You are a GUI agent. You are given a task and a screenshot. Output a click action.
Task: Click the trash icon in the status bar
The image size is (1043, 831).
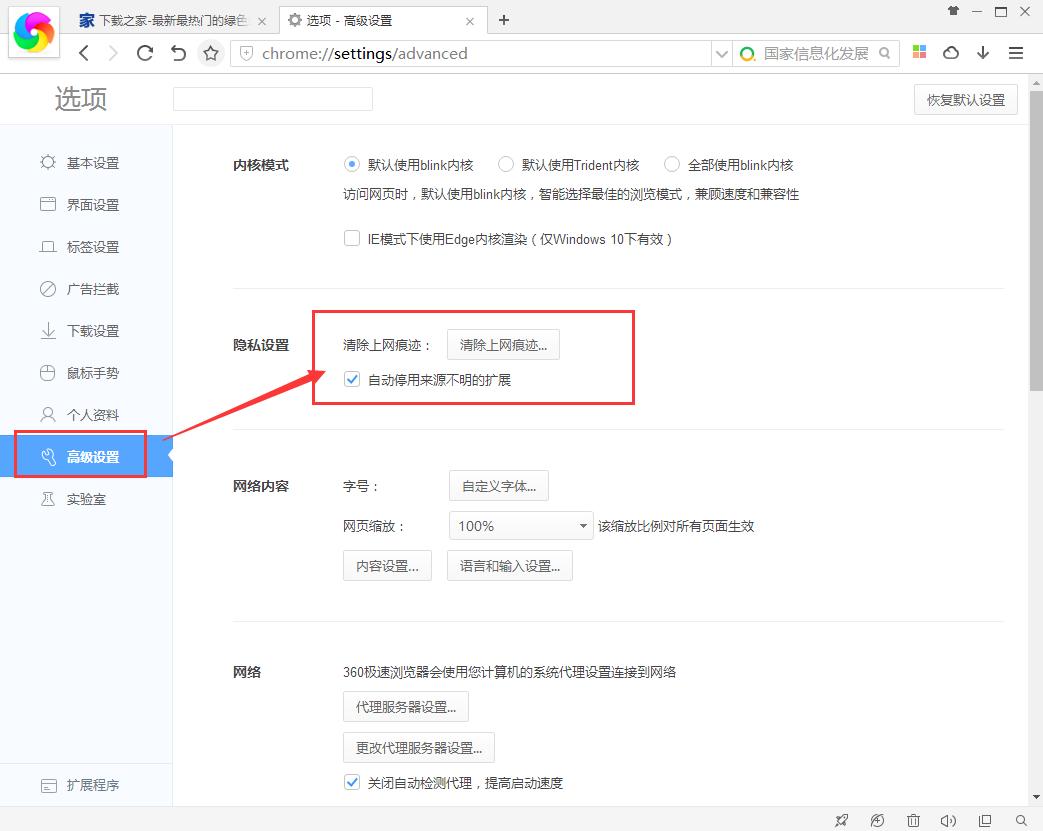(x=913, y=820)
